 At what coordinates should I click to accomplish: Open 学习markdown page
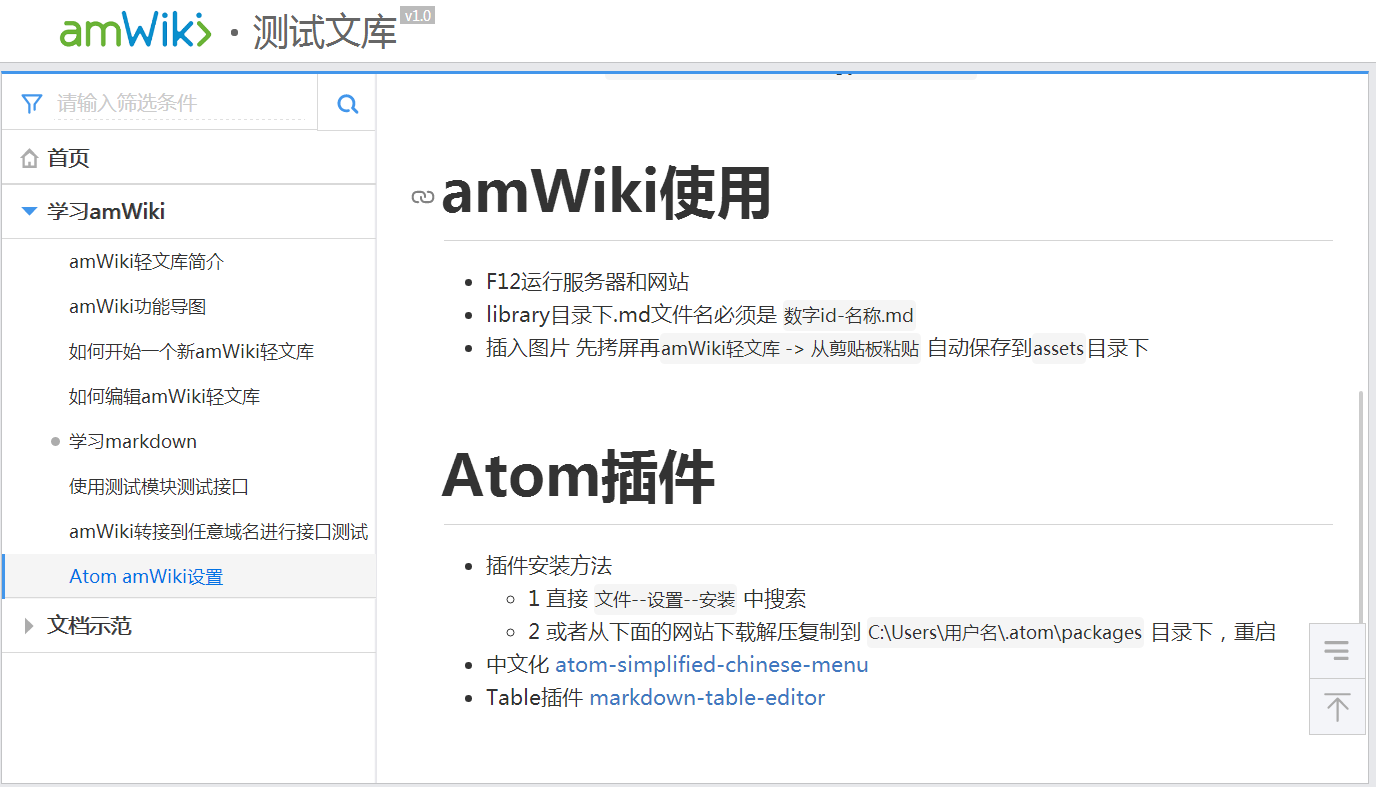(x=132, y=442)
